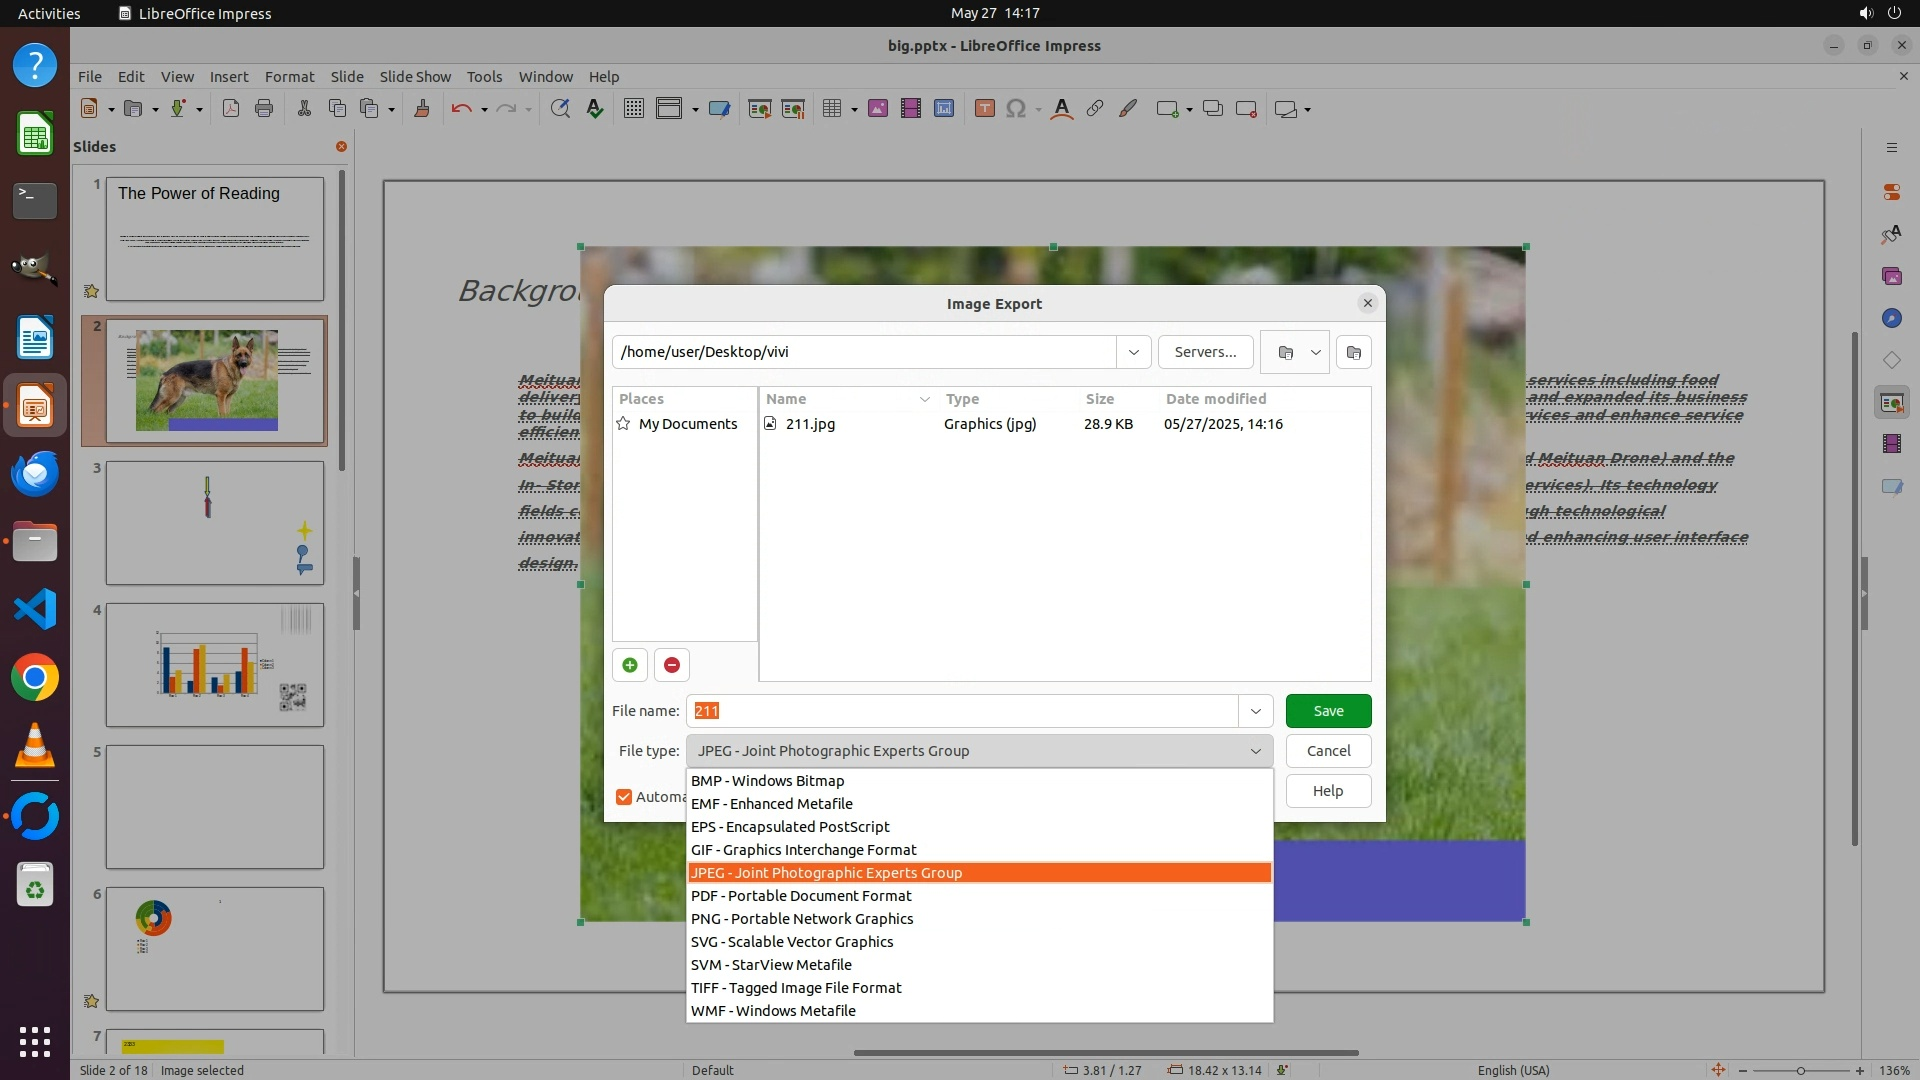Viewport: 1920px width, 1080px height.
Task: Click the green Save button
Action: point(1328,711)
